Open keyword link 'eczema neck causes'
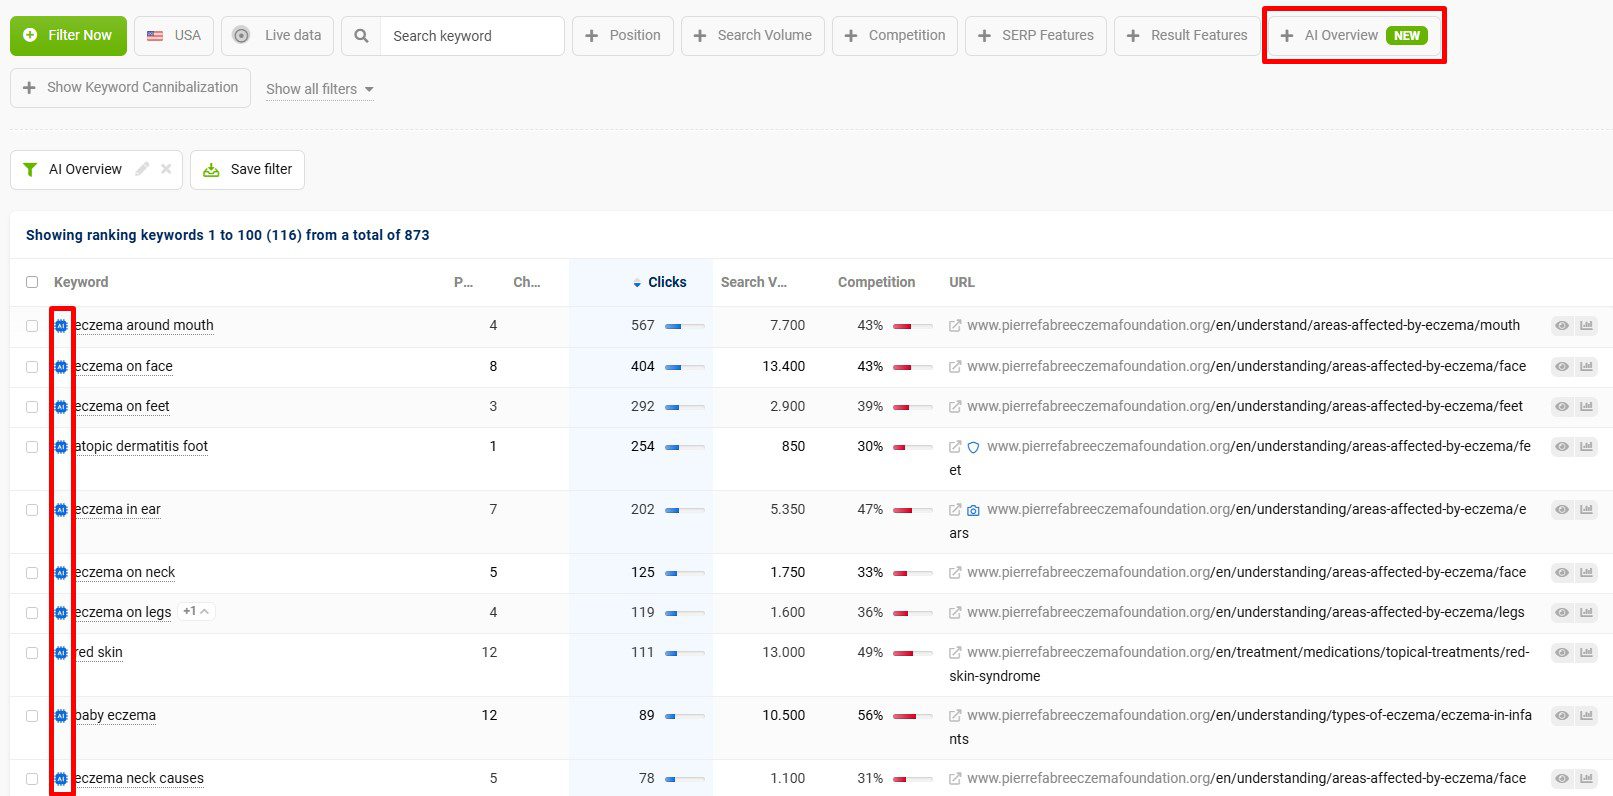 [x=139, y=779]
